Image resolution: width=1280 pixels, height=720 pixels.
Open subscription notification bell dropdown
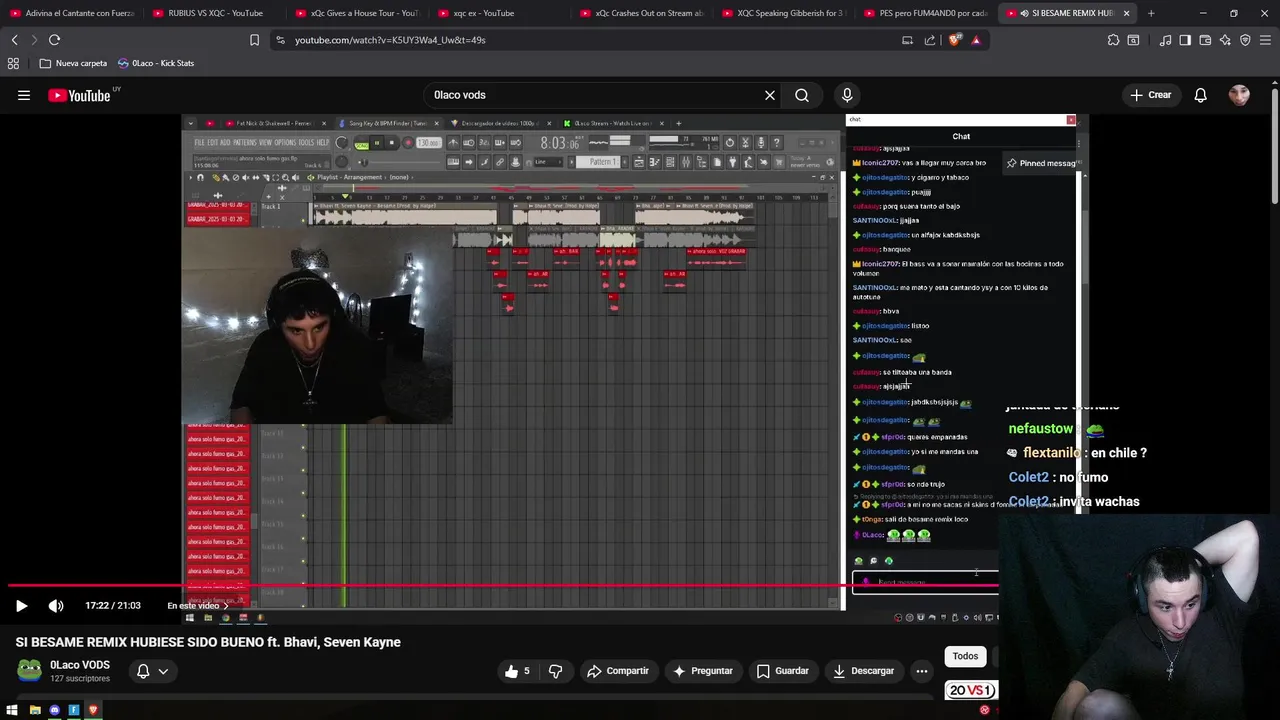point(152,671)
